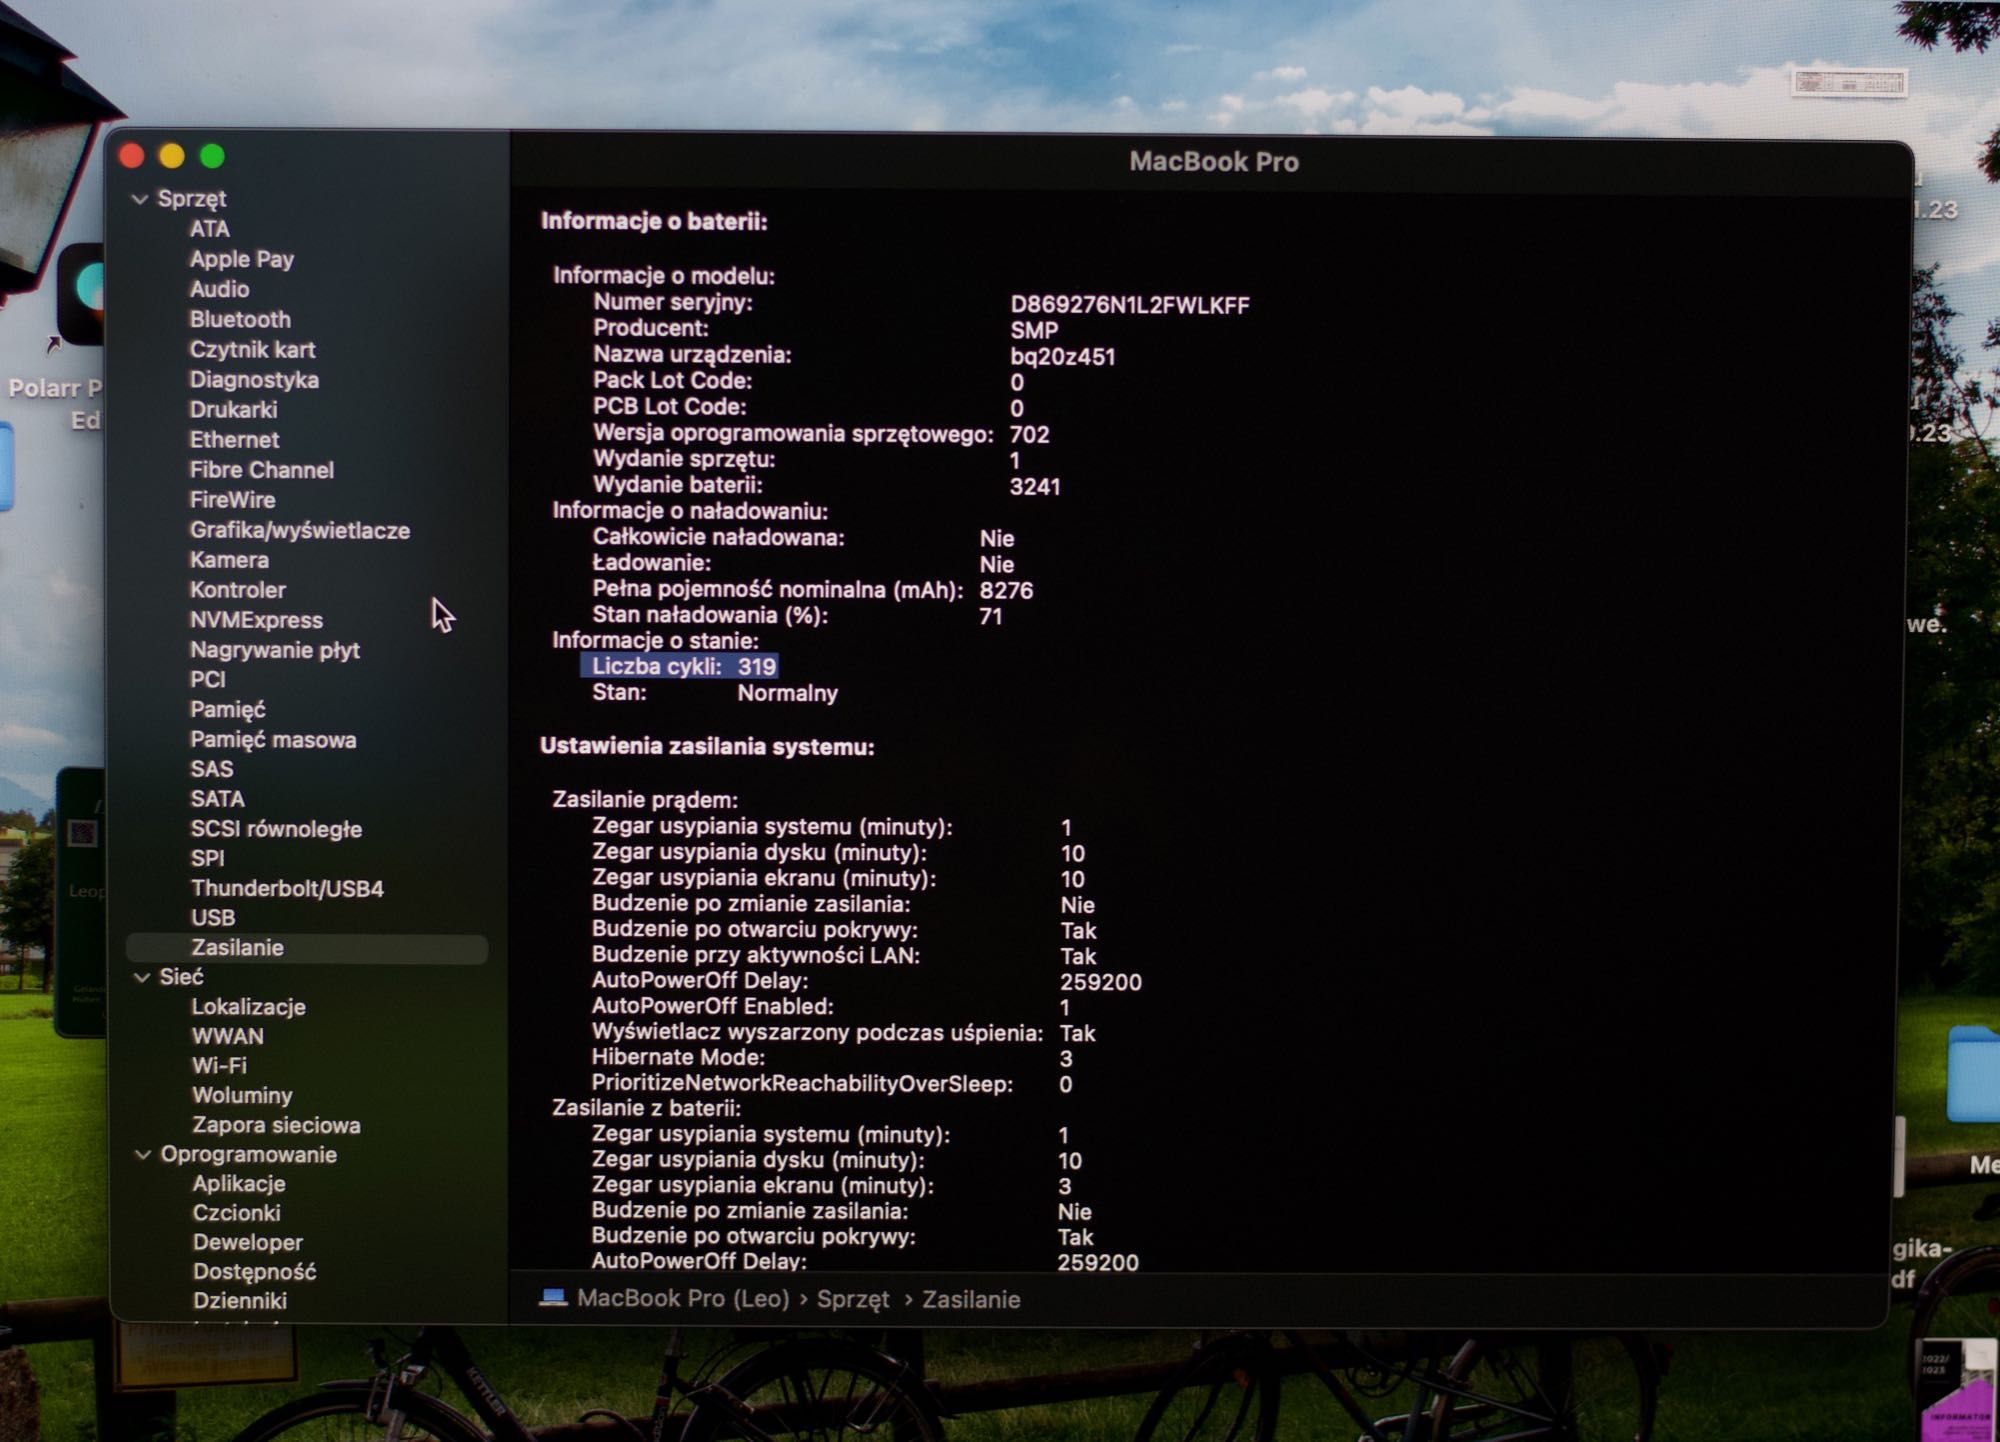
Task: Open the Audio hardware entry
Action: [x=219, y=289]
